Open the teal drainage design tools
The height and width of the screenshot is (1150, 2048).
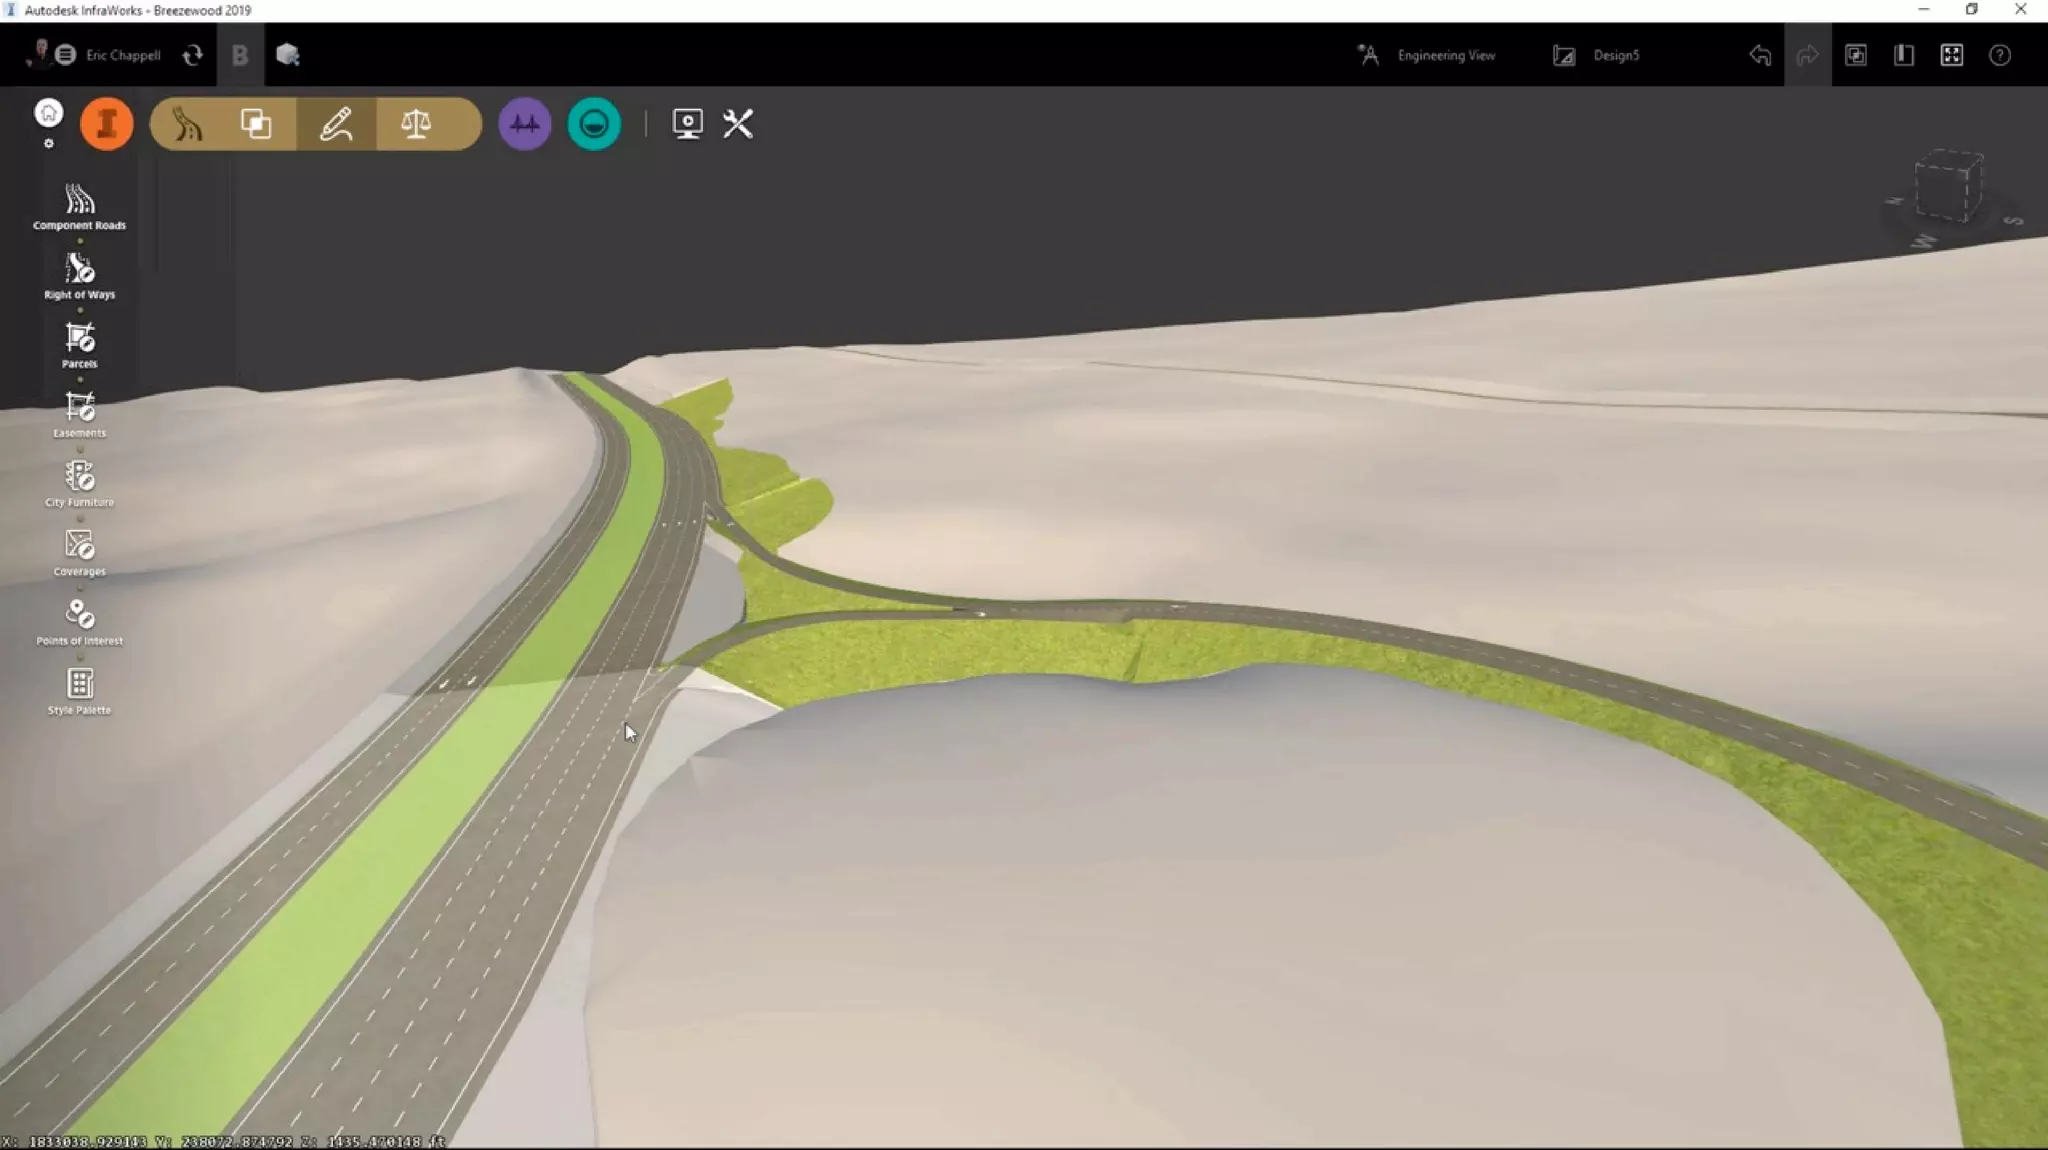click(594, 124)
